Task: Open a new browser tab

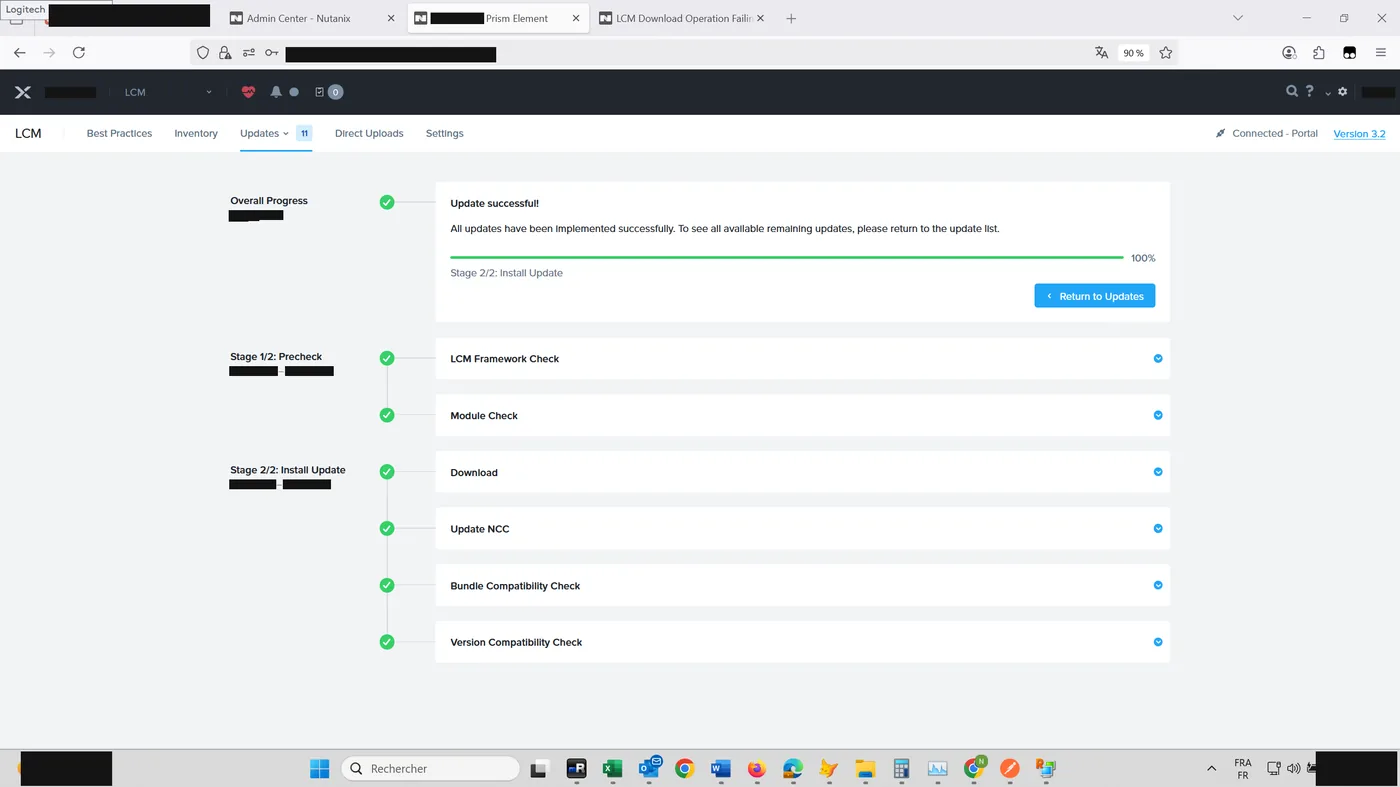Action: (791, 18)
